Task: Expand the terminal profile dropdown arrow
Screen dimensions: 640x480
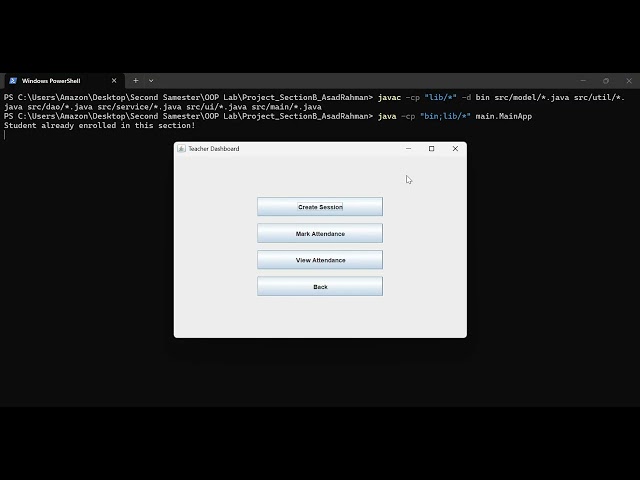Action: coord(151,81)
